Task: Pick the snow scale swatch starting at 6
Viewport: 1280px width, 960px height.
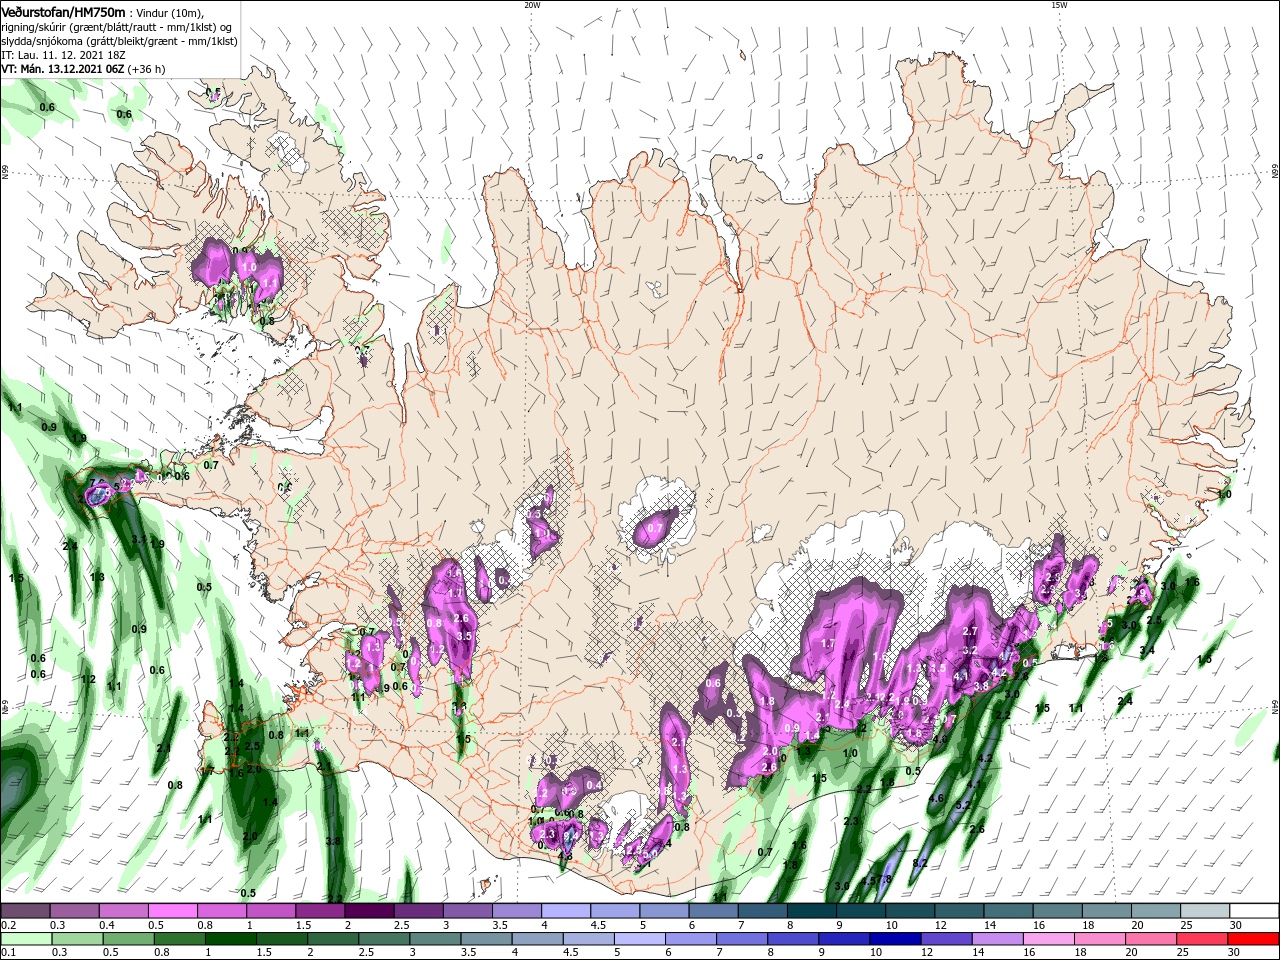Action: pos(714,911)
